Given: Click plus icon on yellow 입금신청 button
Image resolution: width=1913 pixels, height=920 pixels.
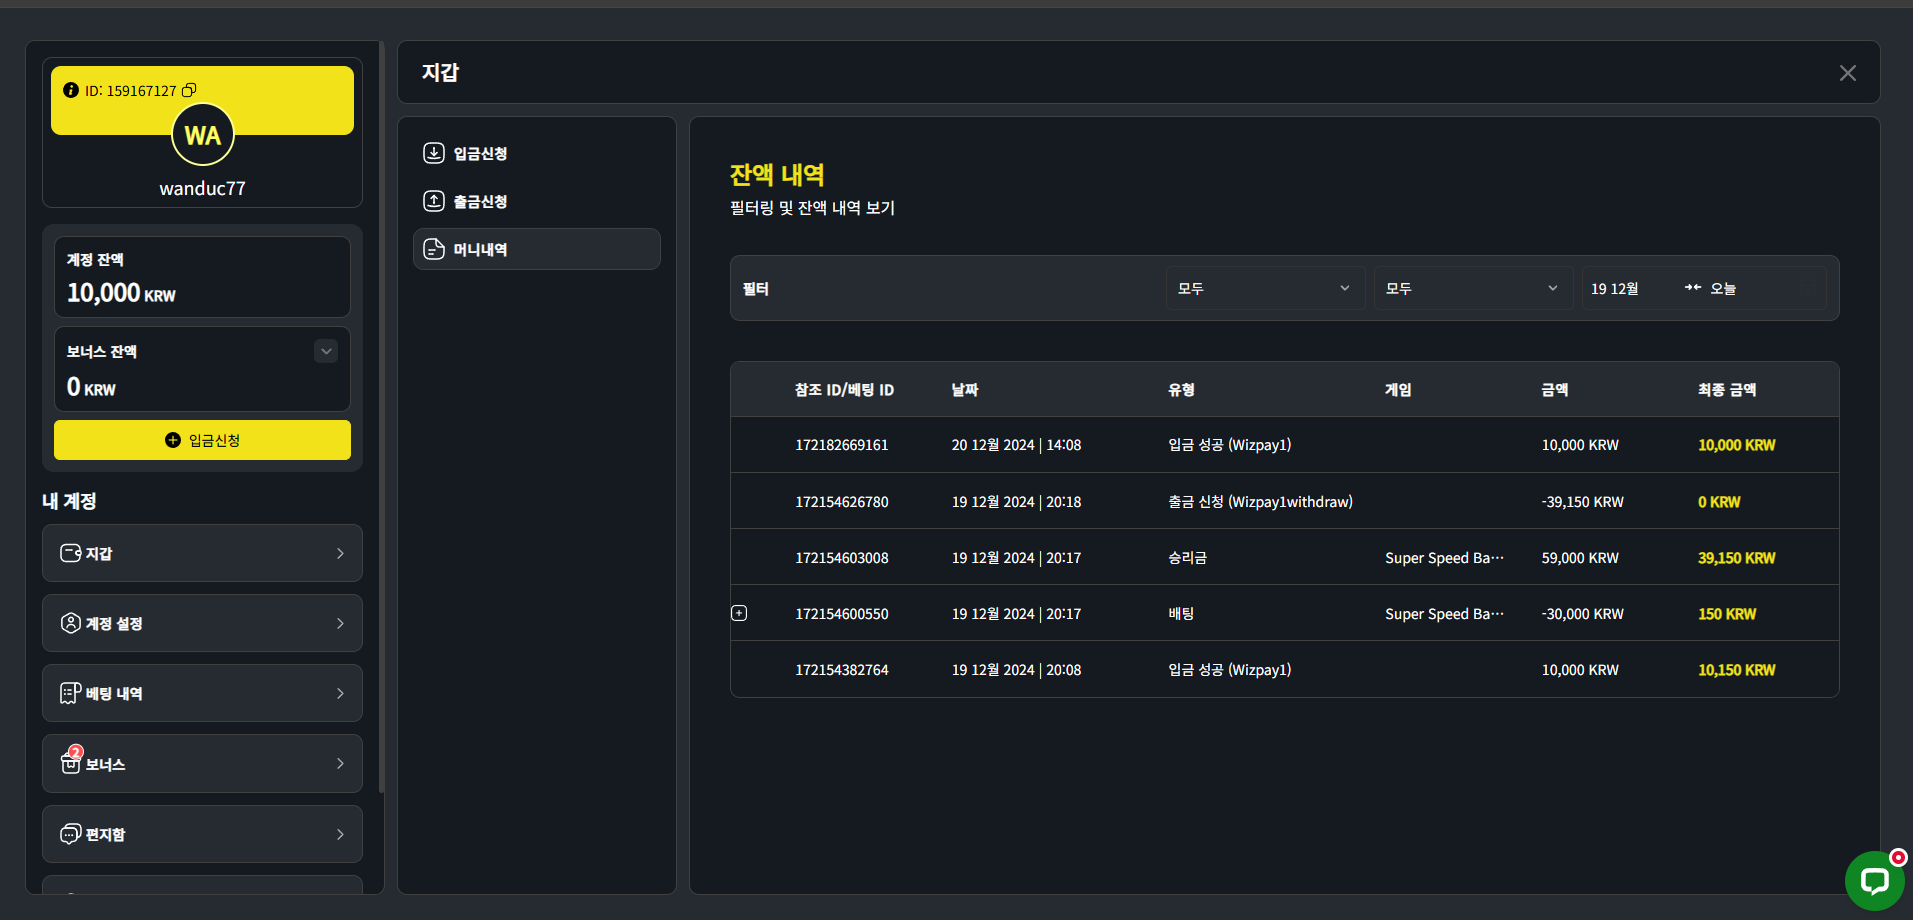Looking at the screenshot, I should coord(173,440).
